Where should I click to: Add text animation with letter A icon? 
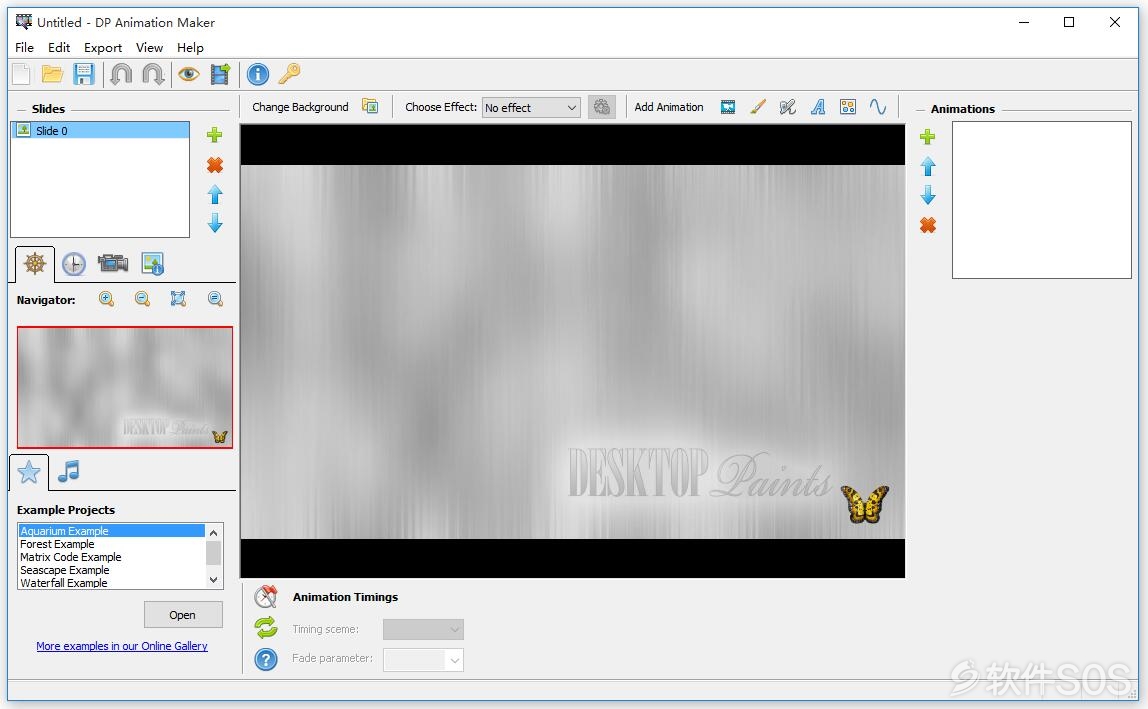tap(818, 107)
